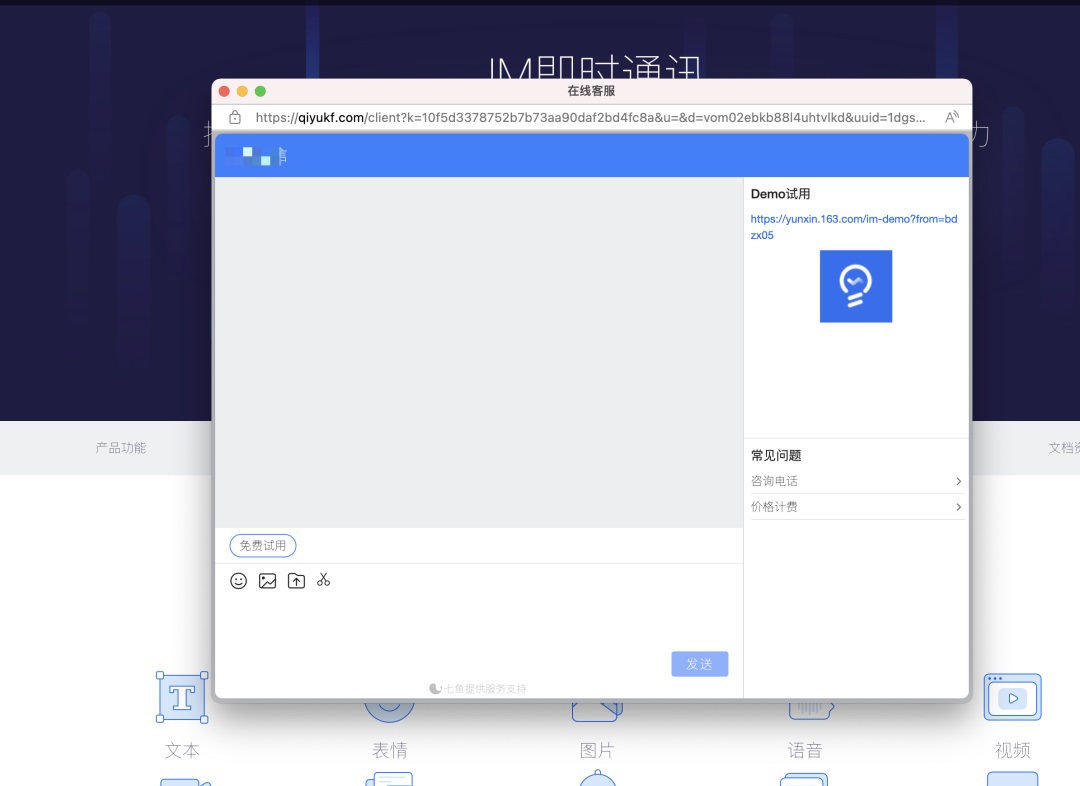The image size is (1080, 786).
Task: Open the yunxin.163.com im-demo link
Action: pos(854,227)
